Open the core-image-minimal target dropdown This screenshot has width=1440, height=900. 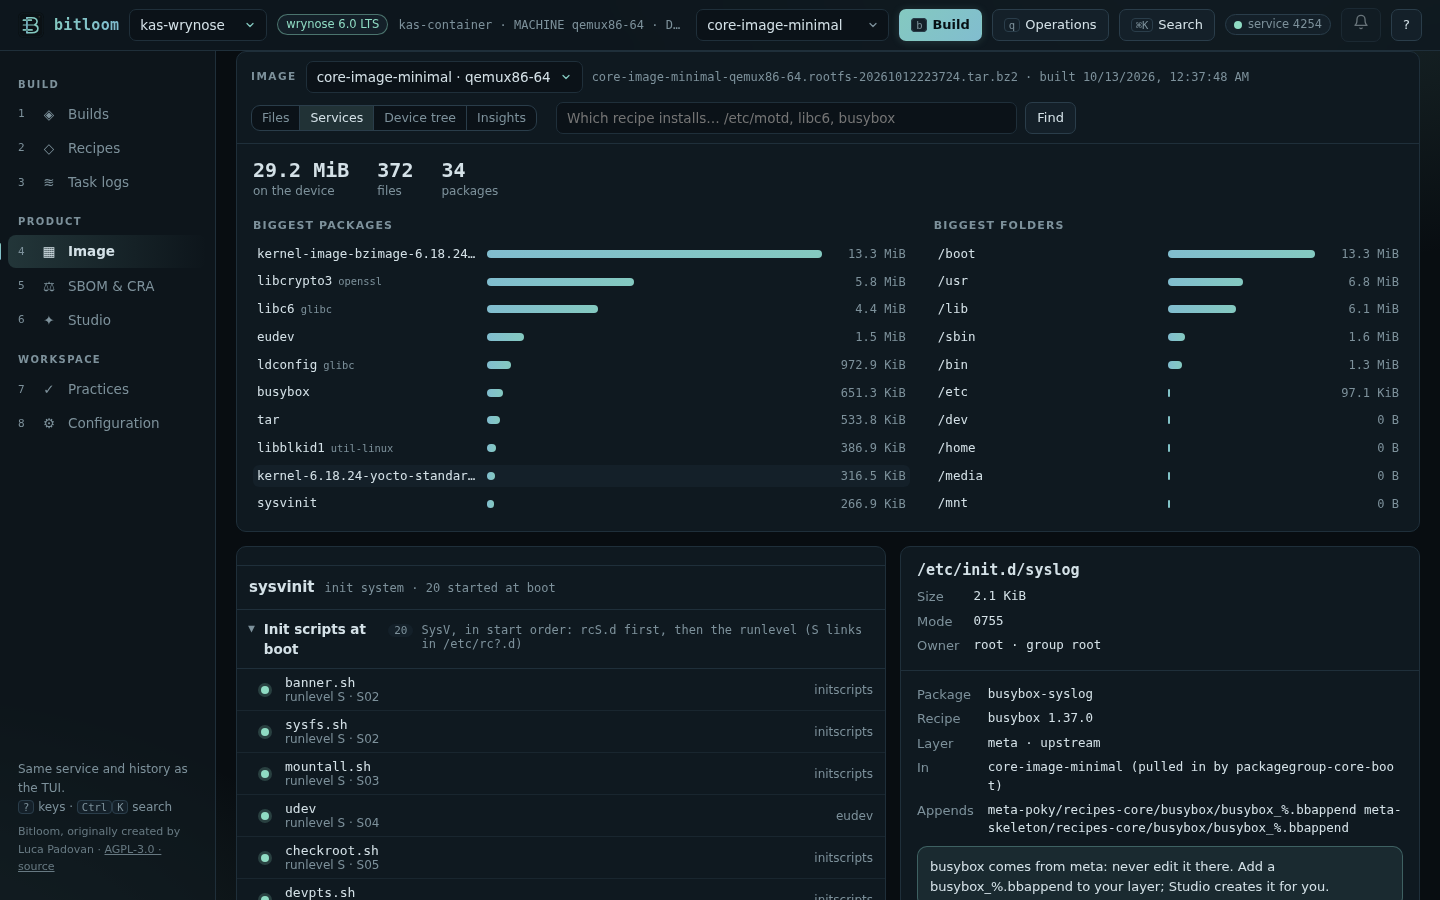coord(792,25)
